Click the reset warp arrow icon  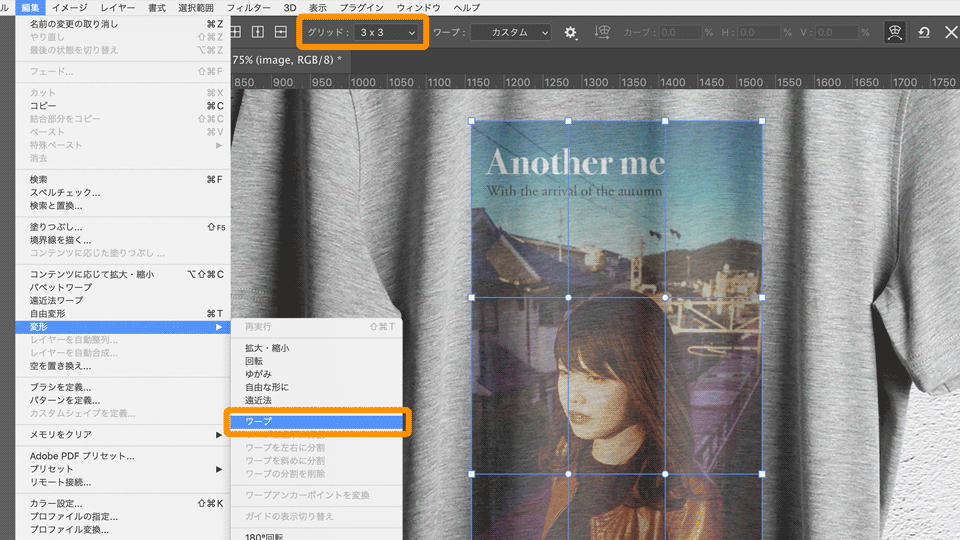[x=924, y=32]
